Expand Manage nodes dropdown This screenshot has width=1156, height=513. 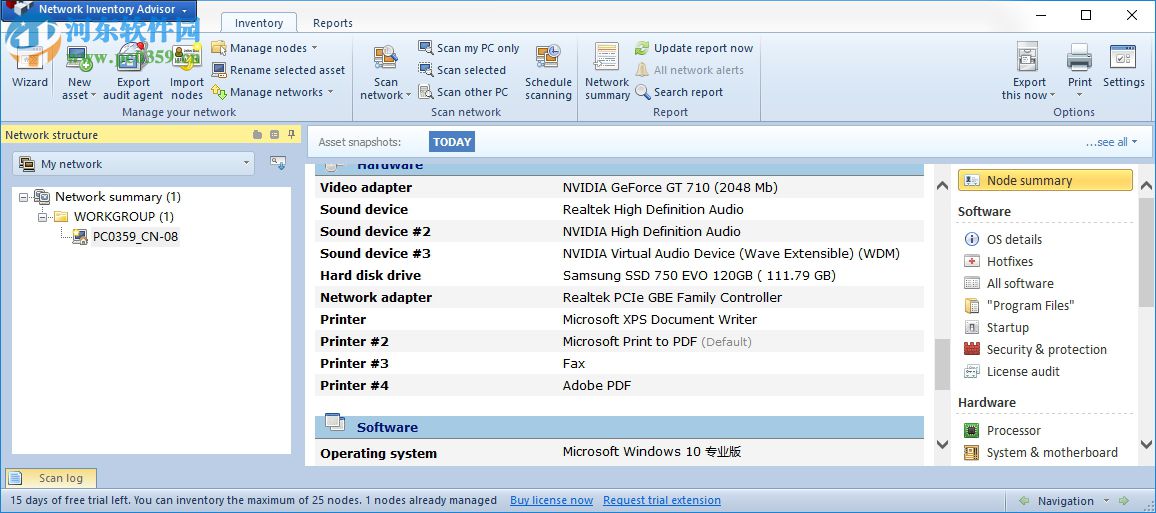point(314,48)
